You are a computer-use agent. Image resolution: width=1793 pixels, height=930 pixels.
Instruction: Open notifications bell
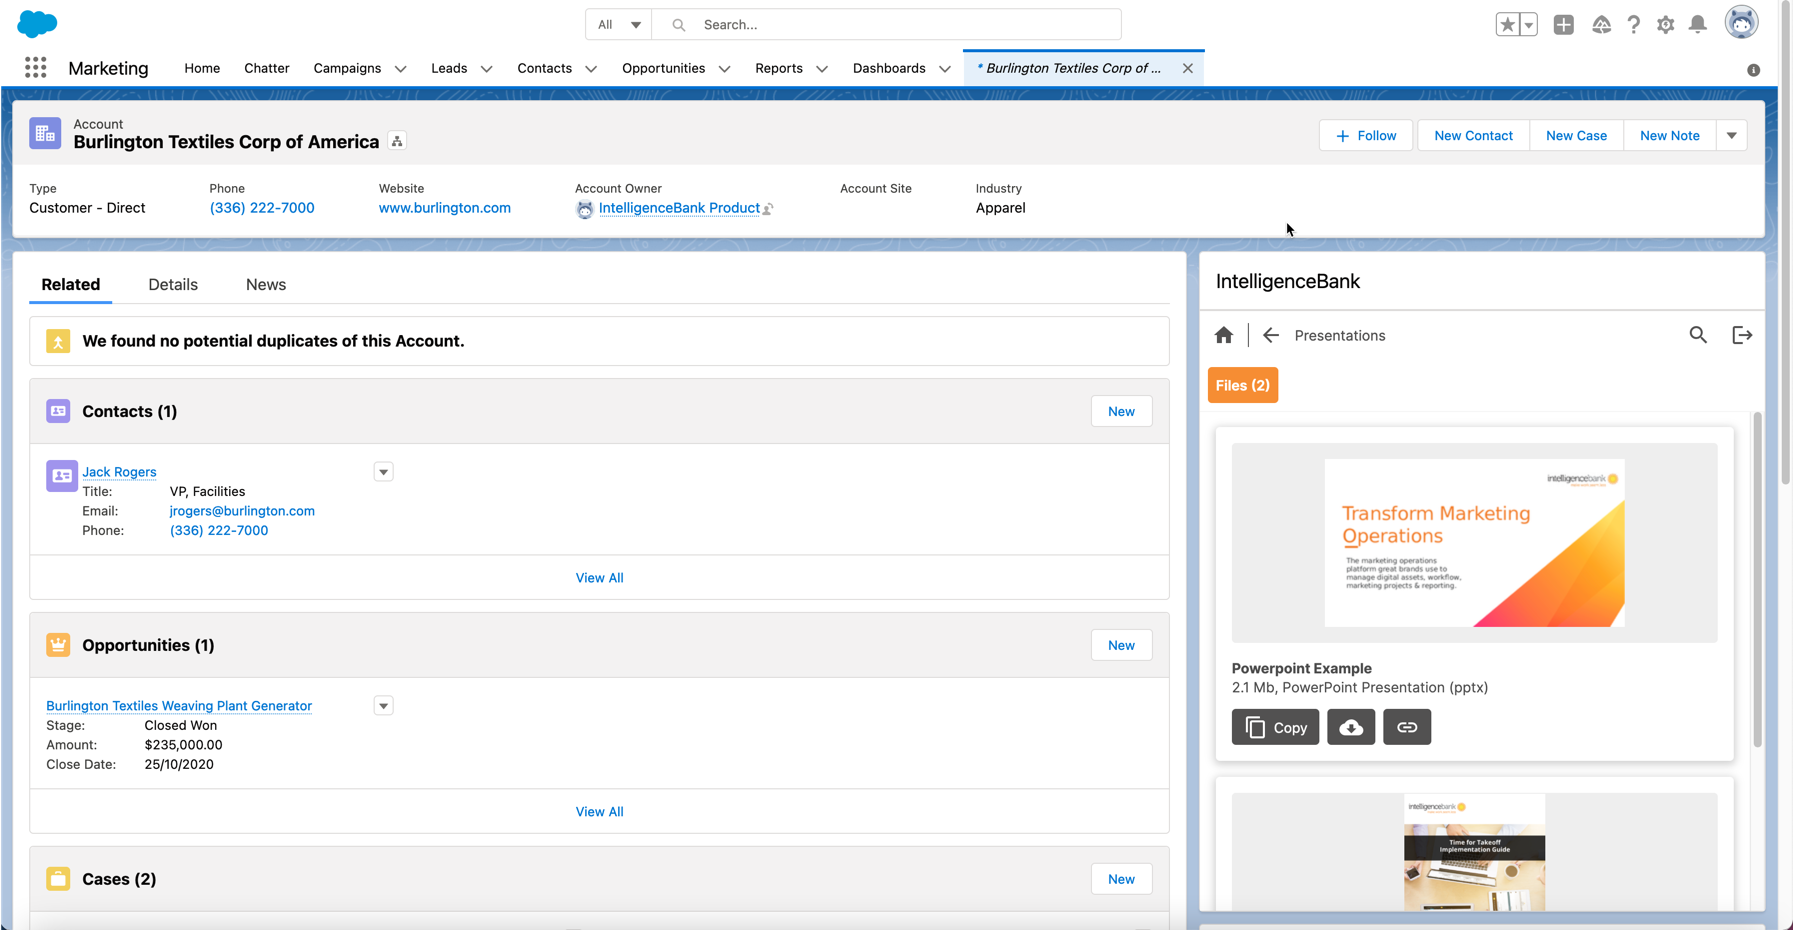tap(1698, 25)
